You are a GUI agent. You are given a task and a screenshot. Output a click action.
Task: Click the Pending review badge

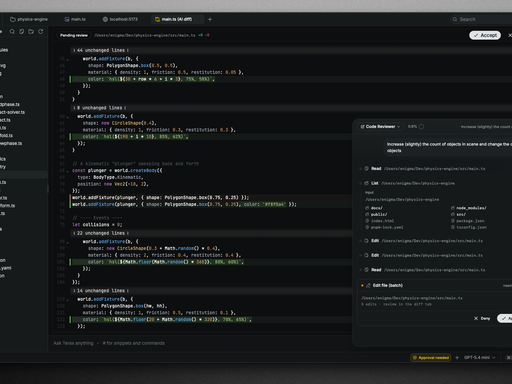74,35
